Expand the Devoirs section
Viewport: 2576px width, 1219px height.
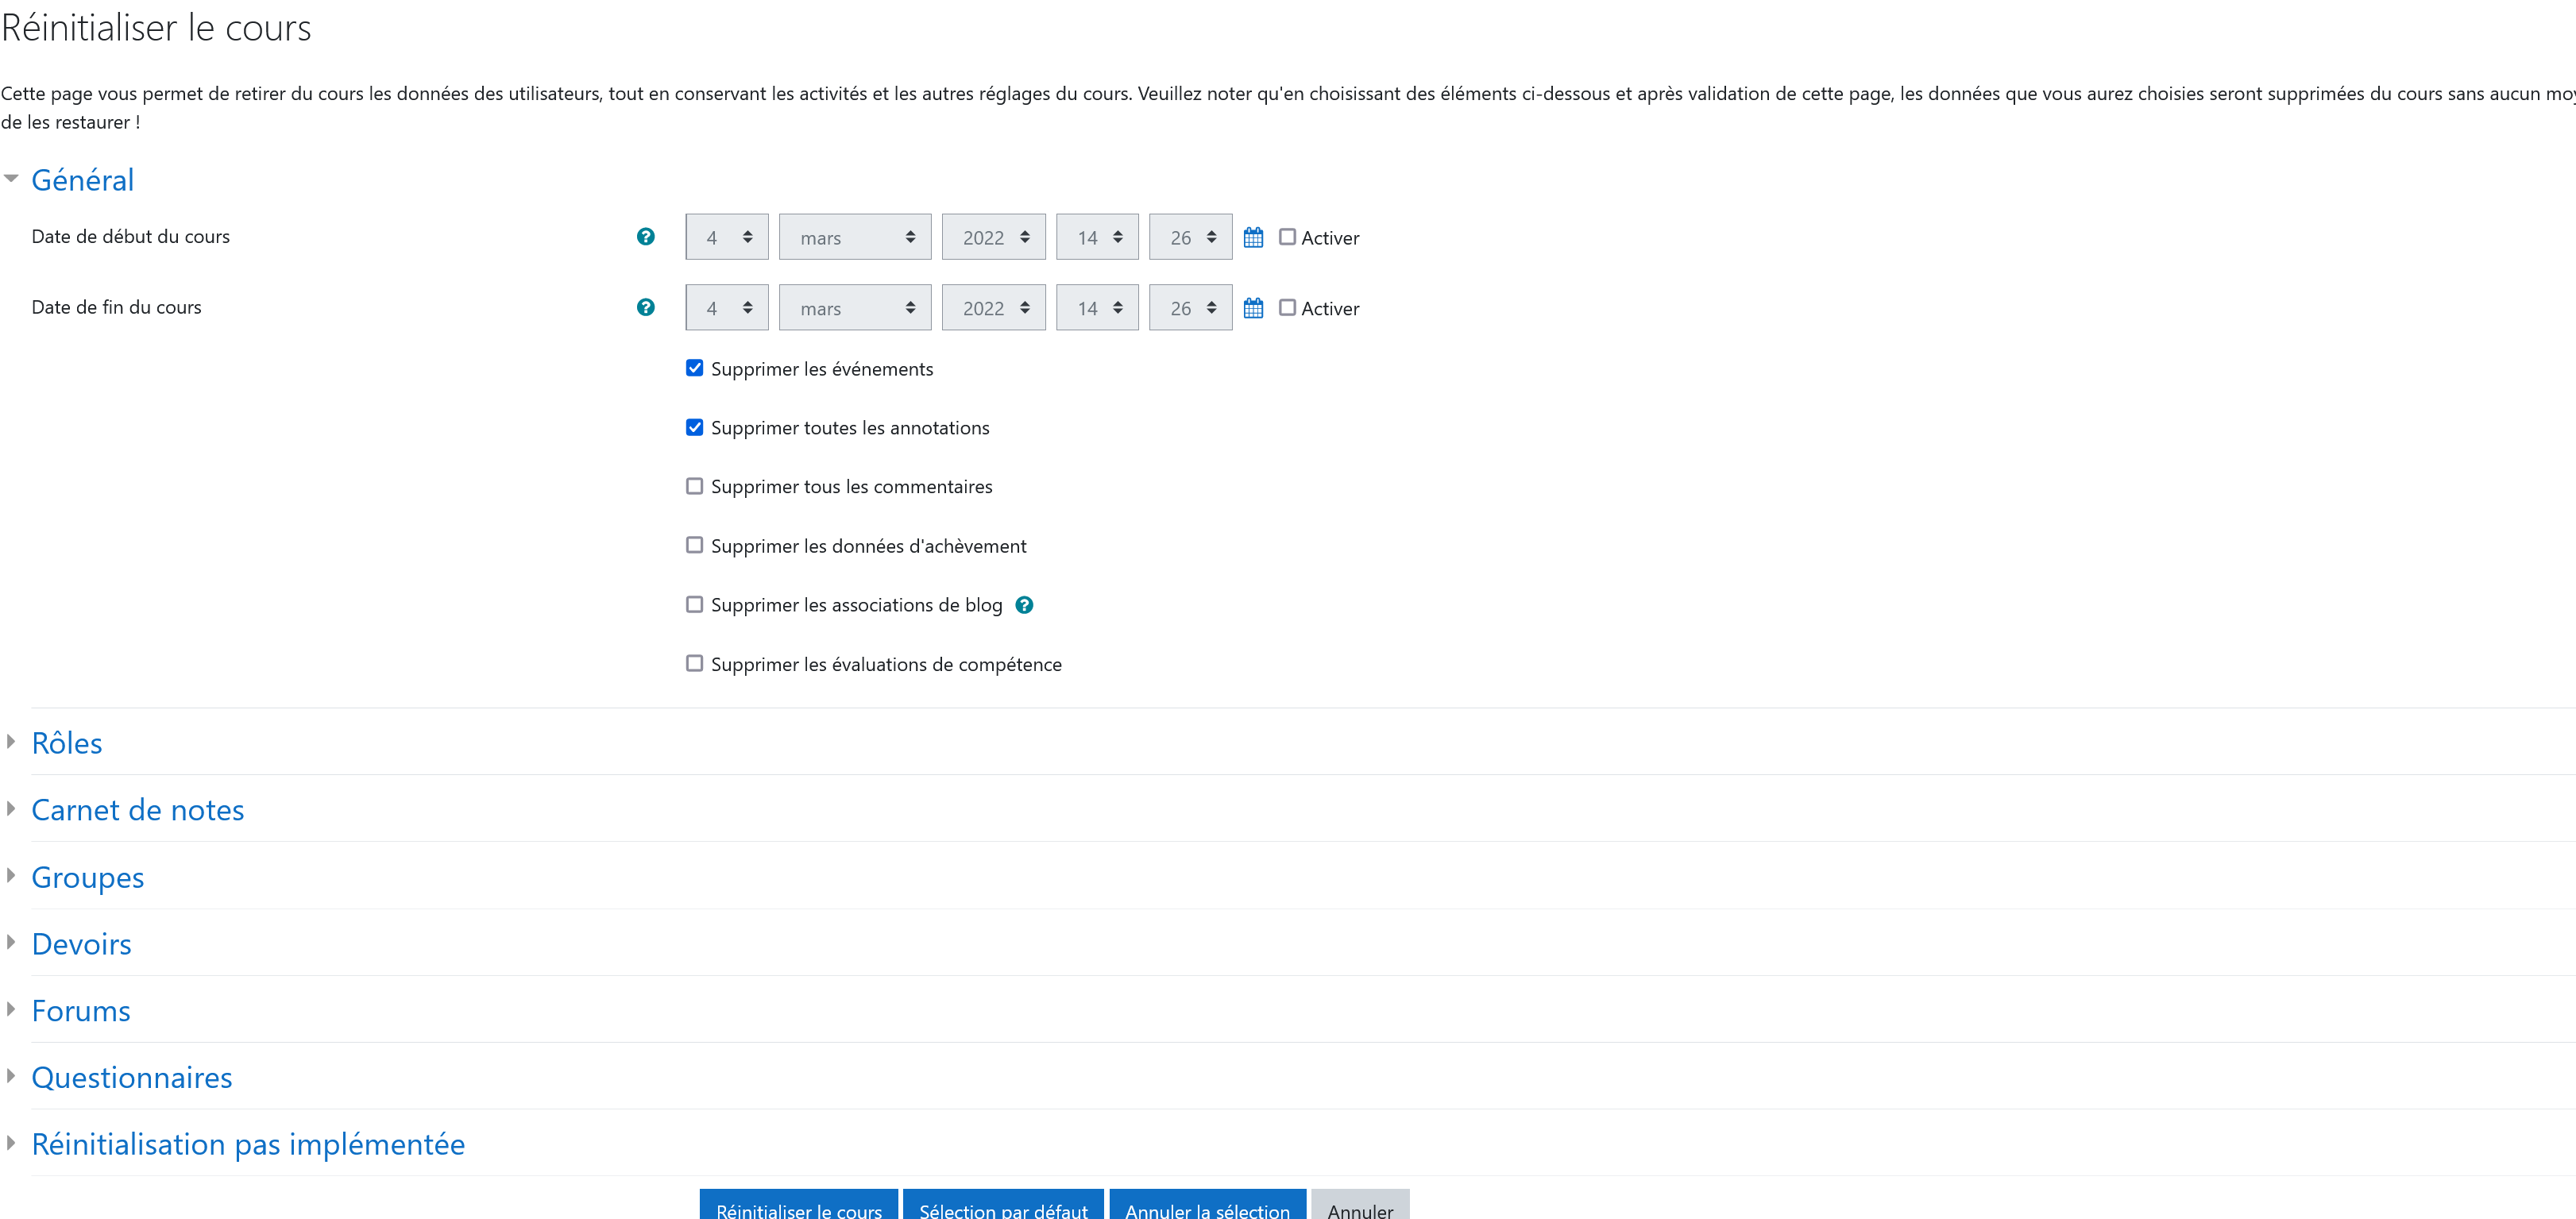(x=82, y=944)
